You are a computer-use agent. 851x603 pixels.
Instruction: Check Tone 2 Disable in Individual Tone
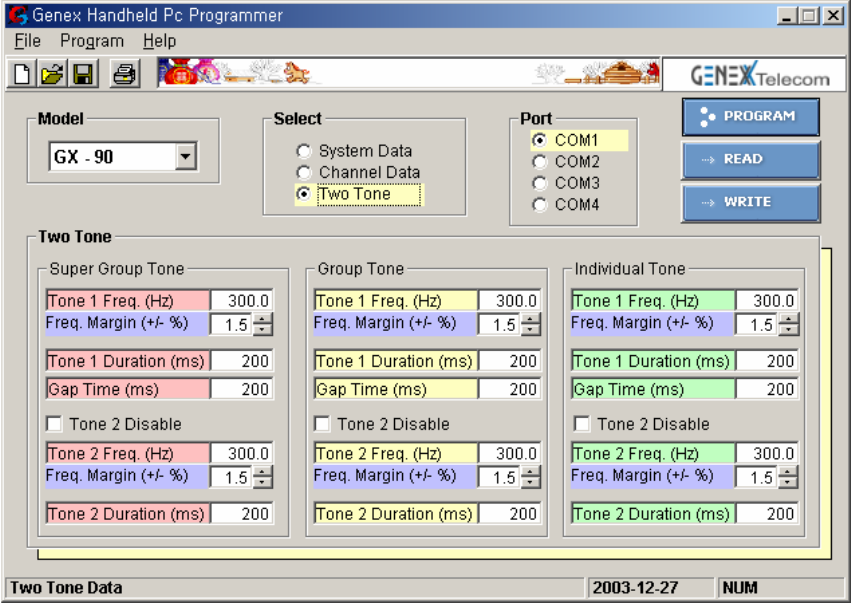(x=582, y=423)
